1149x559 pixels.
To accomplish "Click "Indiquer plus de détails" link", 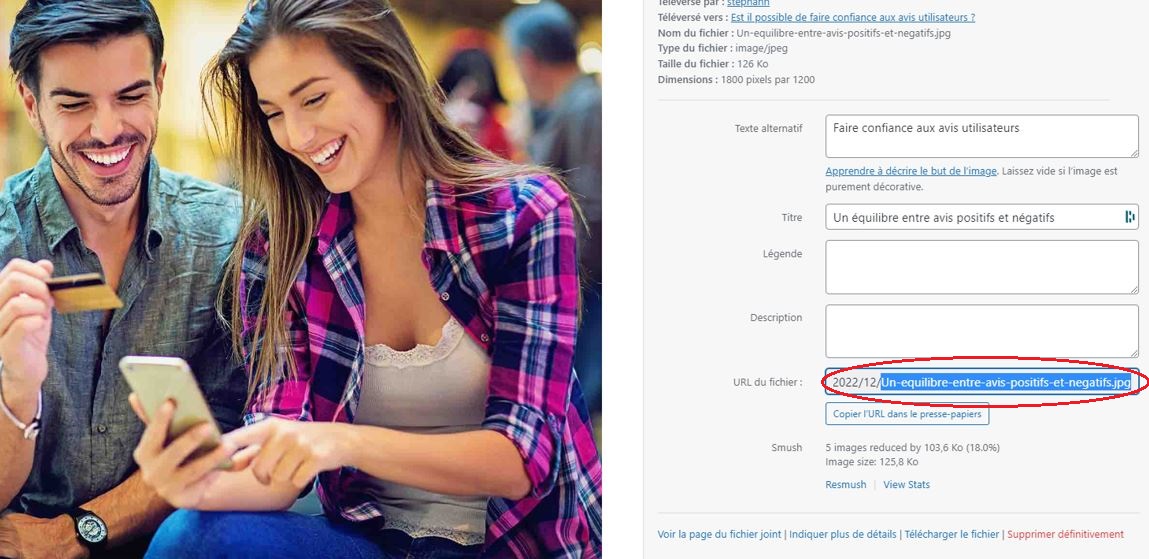I will [x=844, y=534].
